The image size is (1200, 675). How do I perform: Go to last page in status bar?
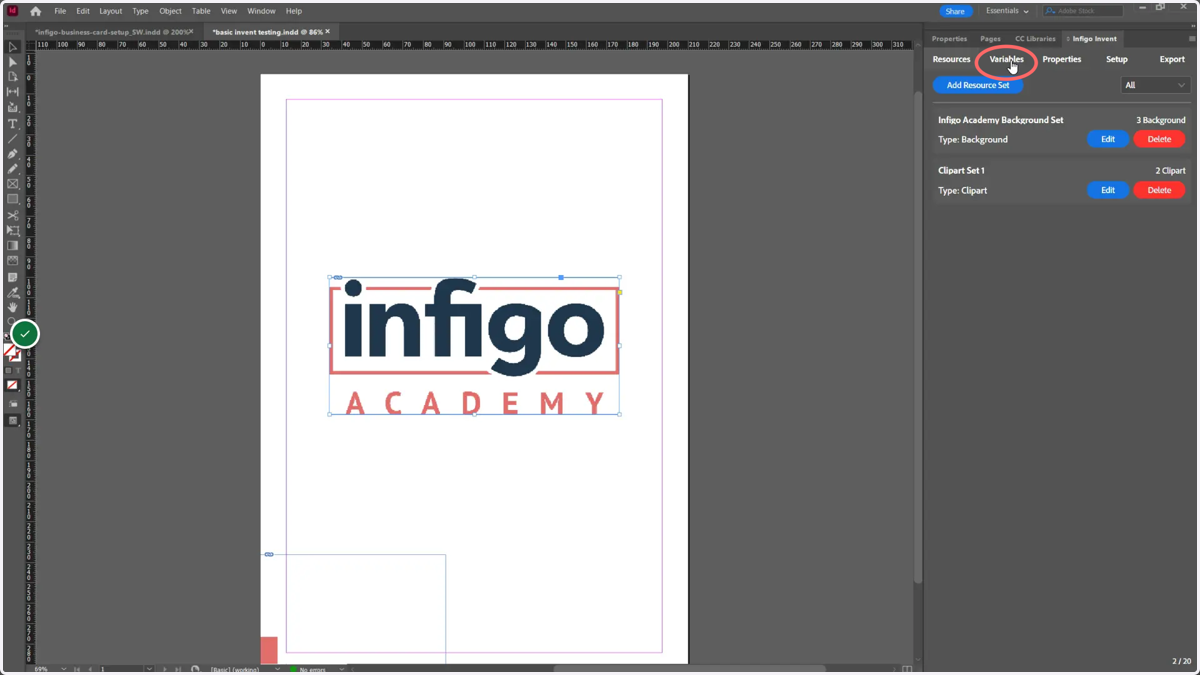click(177, 669)
